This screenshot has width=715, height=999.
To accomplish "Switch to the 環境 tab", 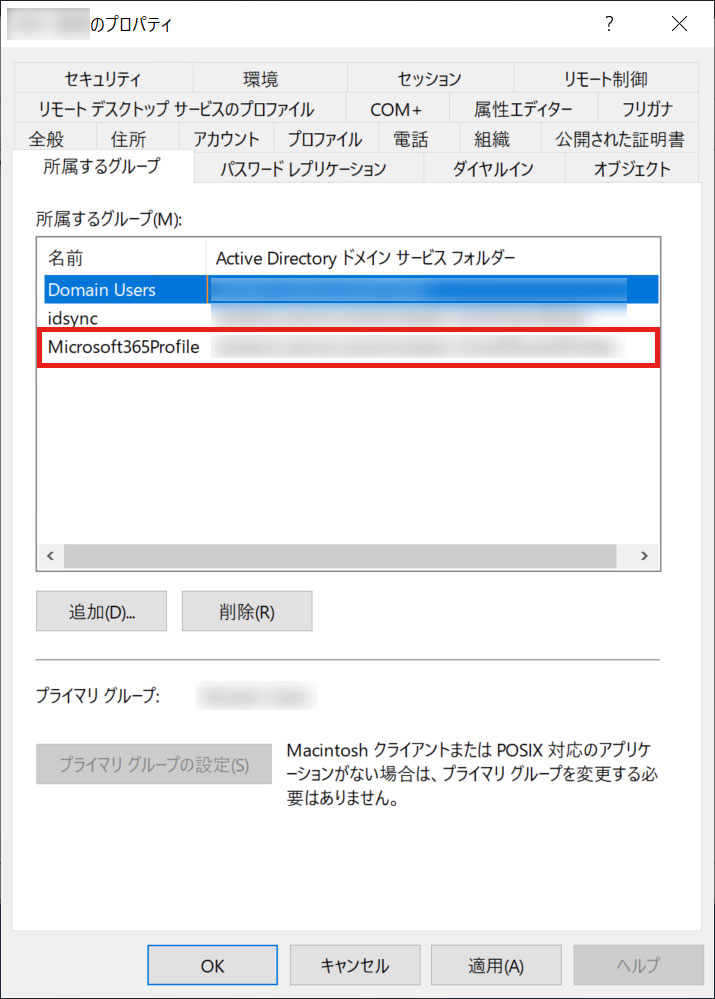I will 270,78.
